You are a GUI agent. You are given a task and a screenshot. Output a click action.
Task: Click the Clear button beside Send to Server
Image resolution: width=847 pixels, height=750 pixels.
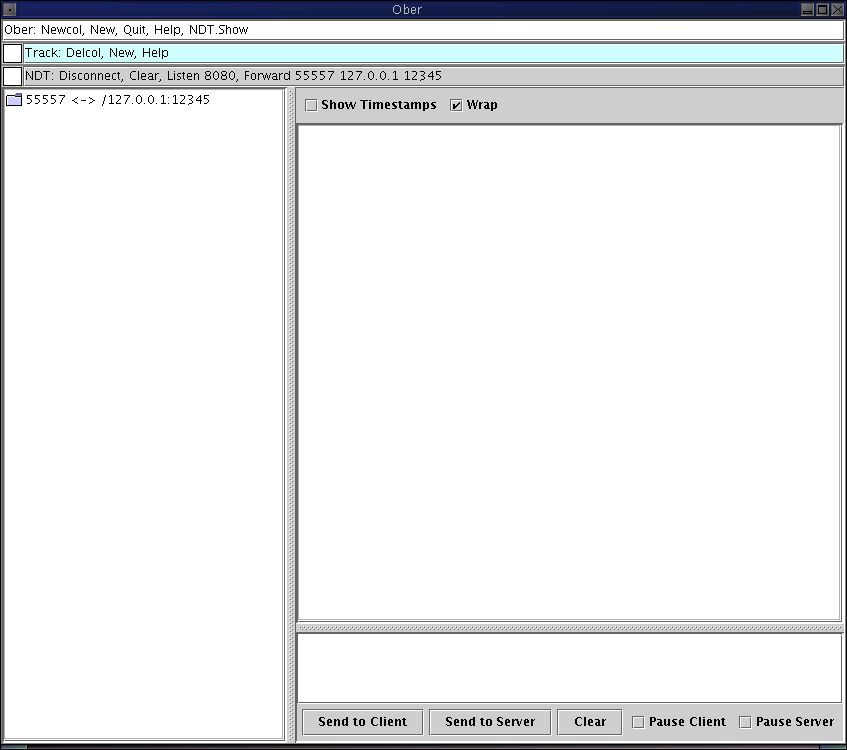tap(590, 722)
